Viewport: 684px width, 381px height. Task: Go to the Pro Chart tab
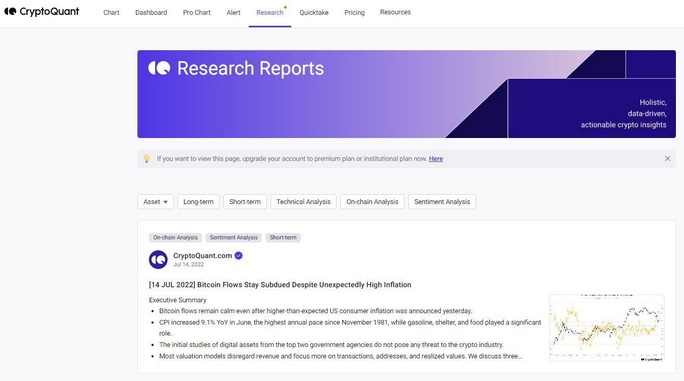coord(197,13)
